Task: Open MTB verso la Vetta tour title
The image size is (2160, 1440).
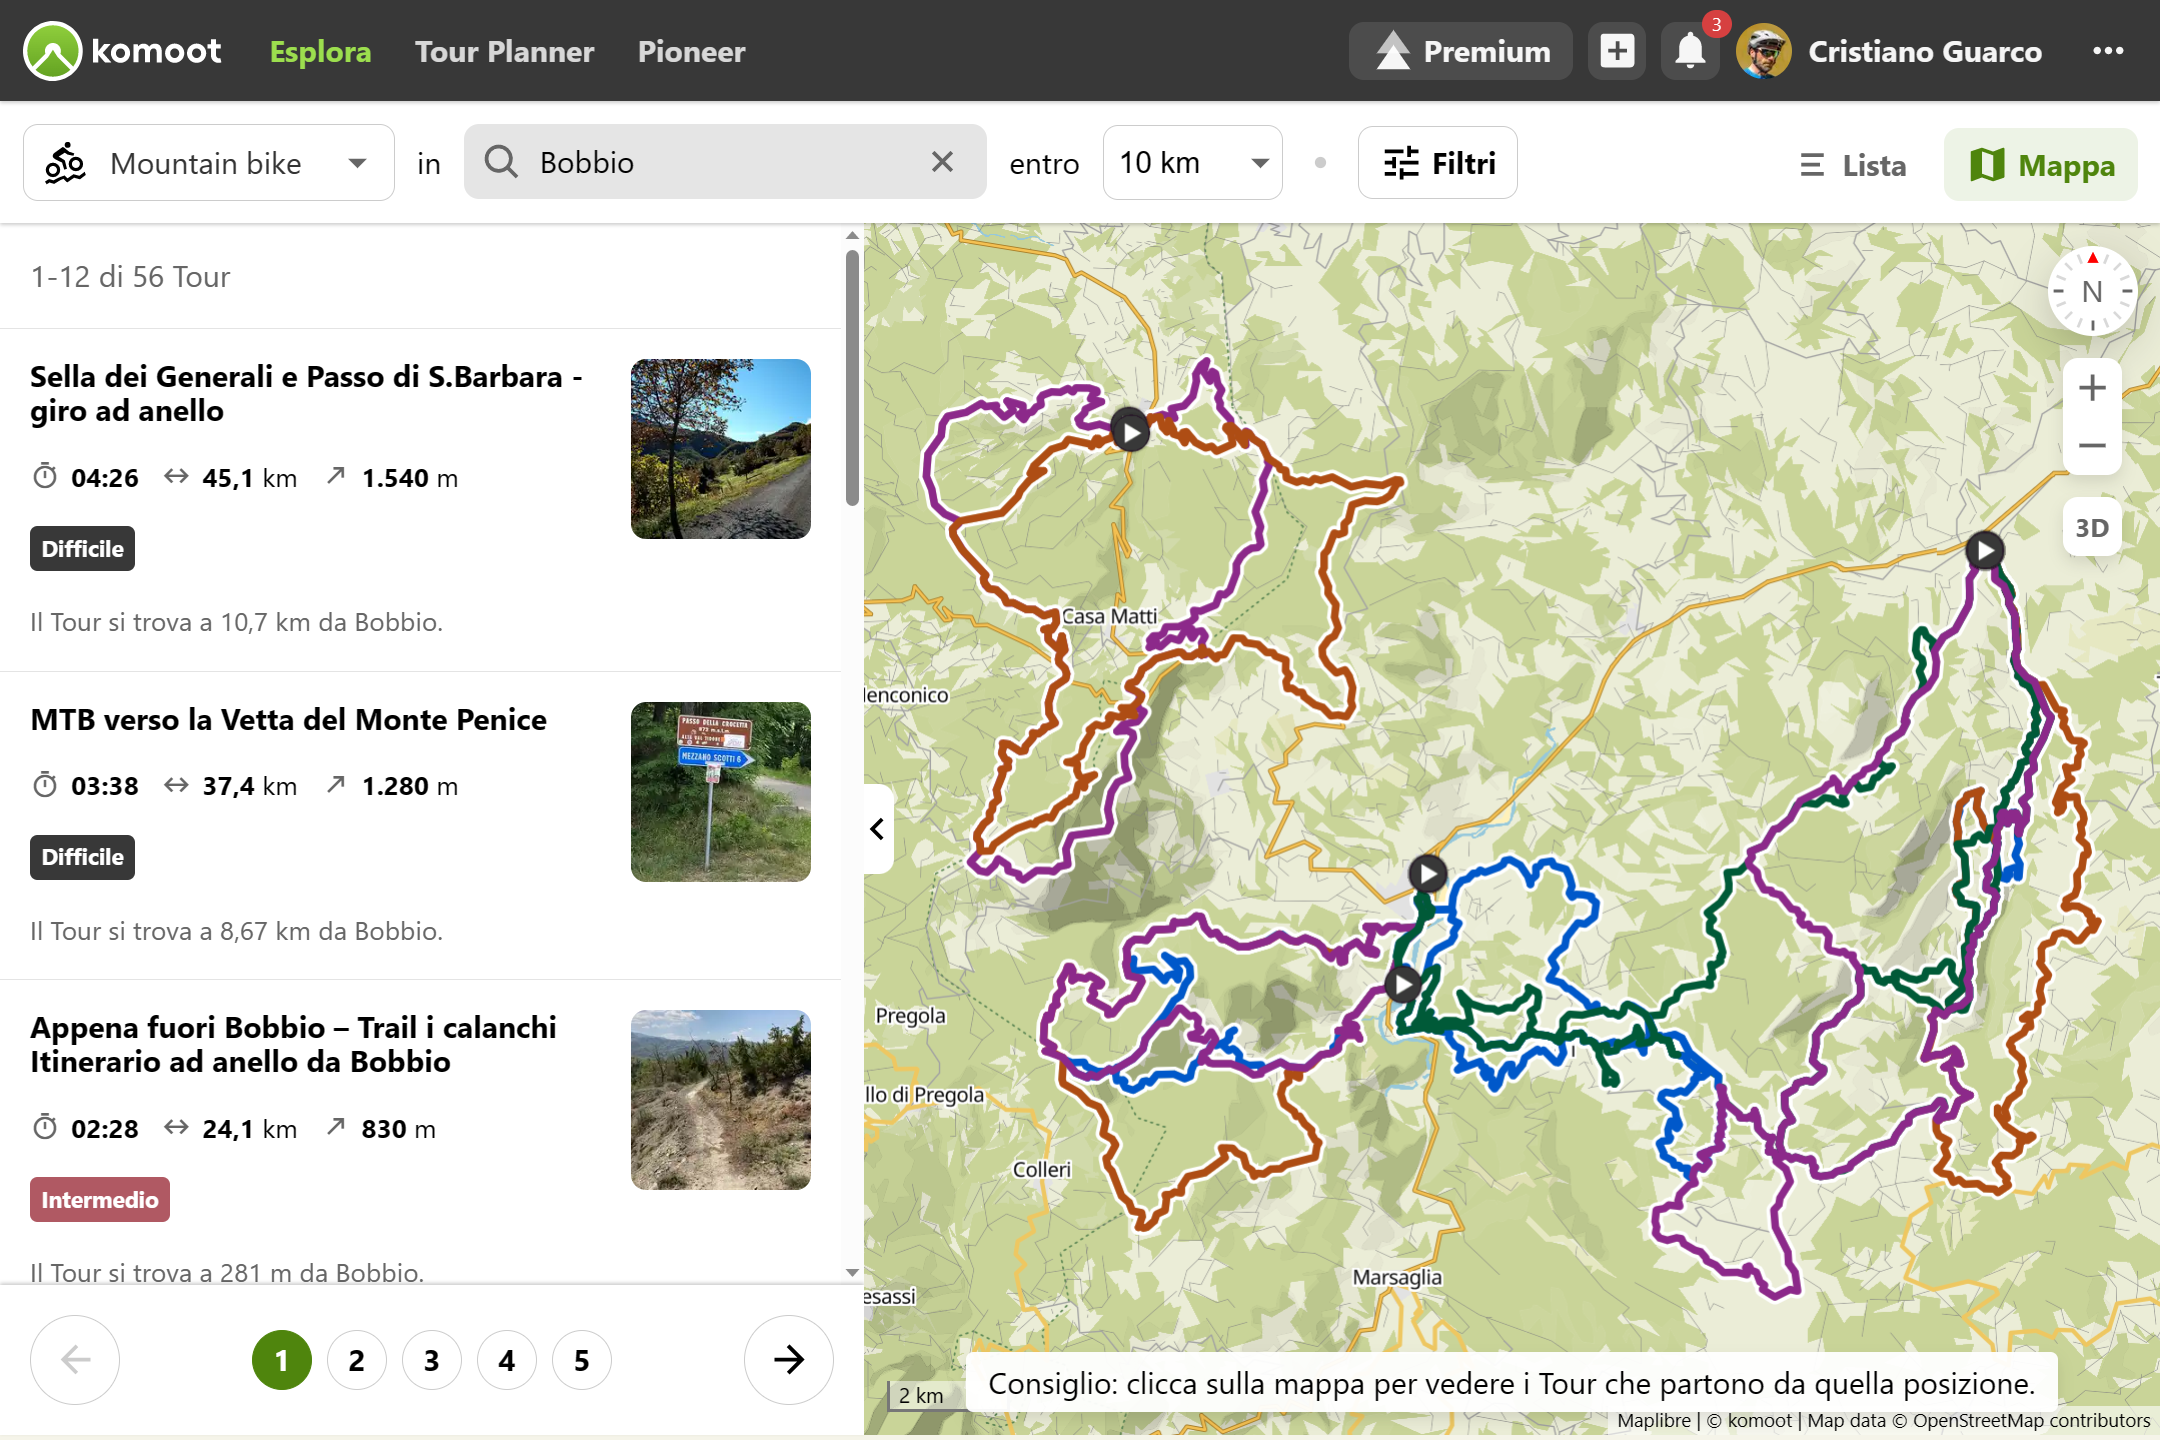Action: [x=289, y=720]
